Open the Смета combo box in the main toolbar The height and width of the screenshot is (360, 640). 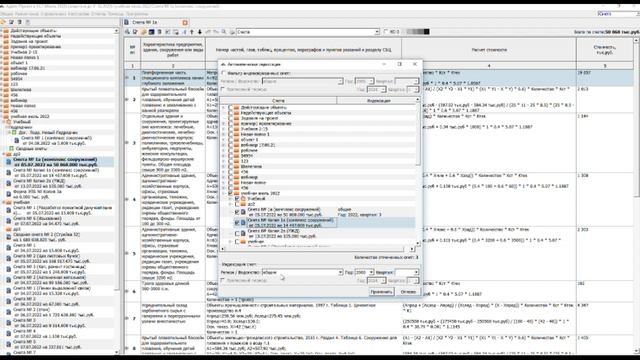pos(377,32)
